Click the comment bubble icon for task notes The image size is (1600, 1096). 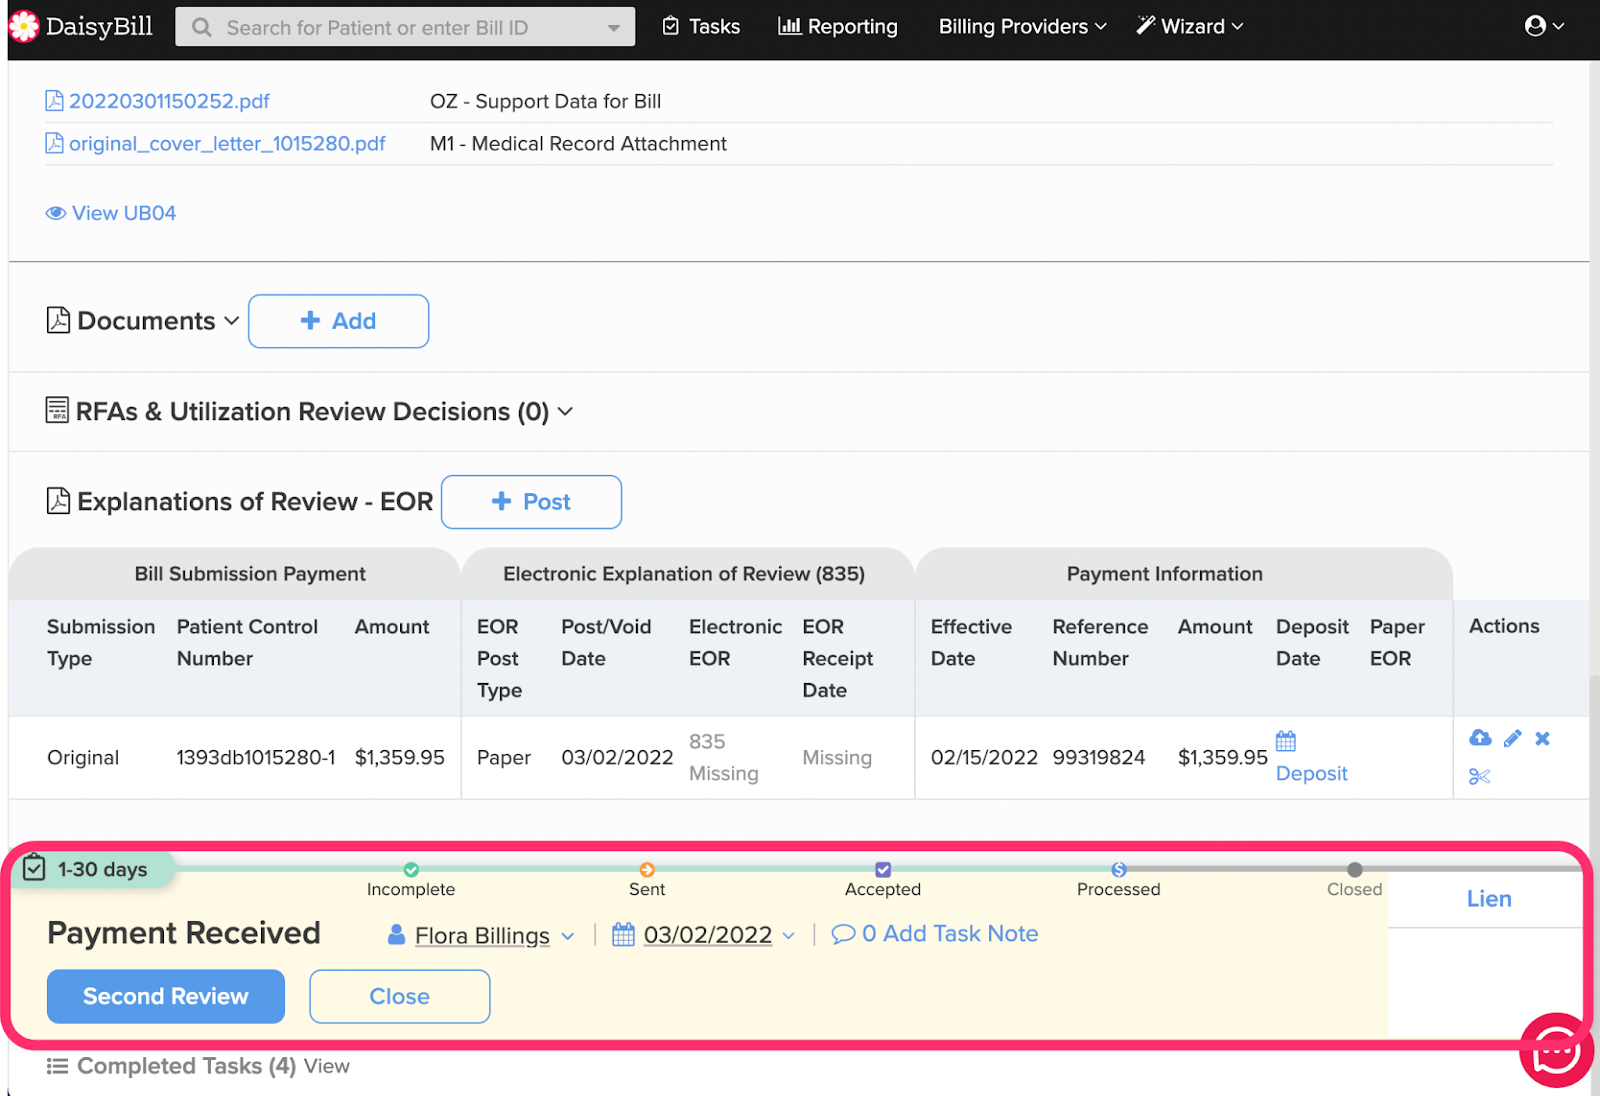tap(843, 934)
